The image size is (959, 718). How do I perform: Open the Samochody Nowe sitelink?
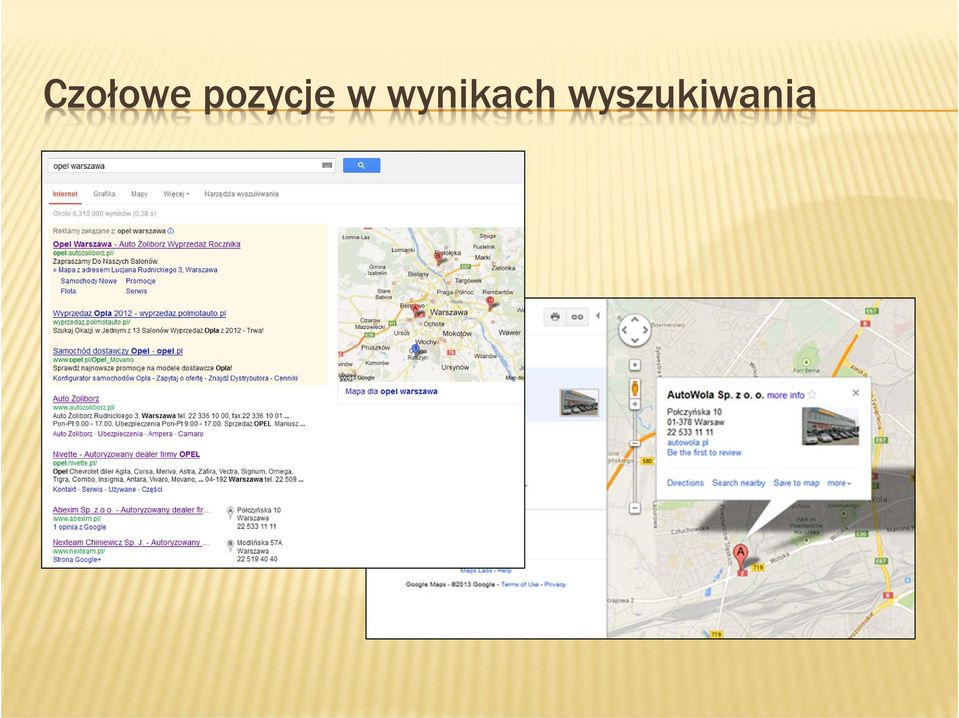(x=89, y=281)
